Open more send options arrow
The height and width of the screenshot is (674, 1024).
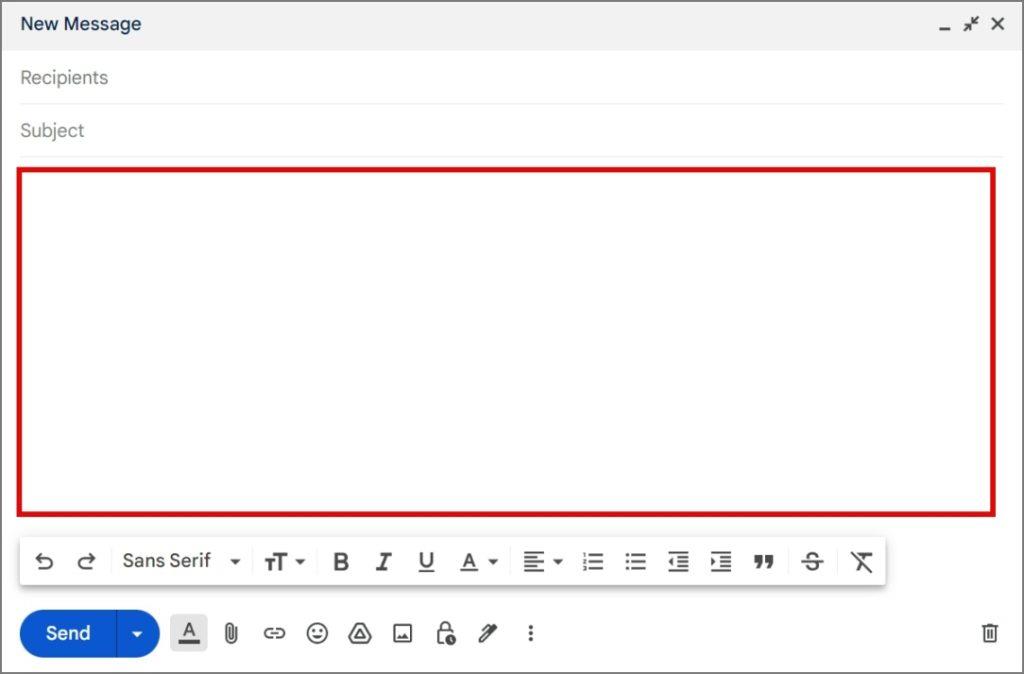tap(137, 633)
